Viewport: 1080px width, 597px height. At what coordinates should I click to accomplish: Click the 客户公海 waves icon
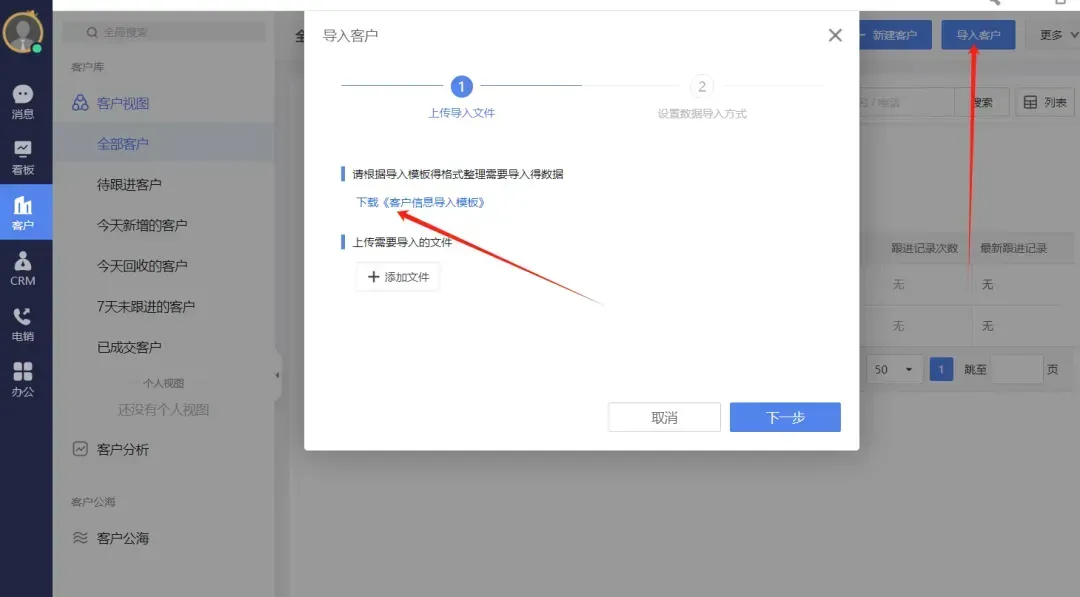point(81,537)
